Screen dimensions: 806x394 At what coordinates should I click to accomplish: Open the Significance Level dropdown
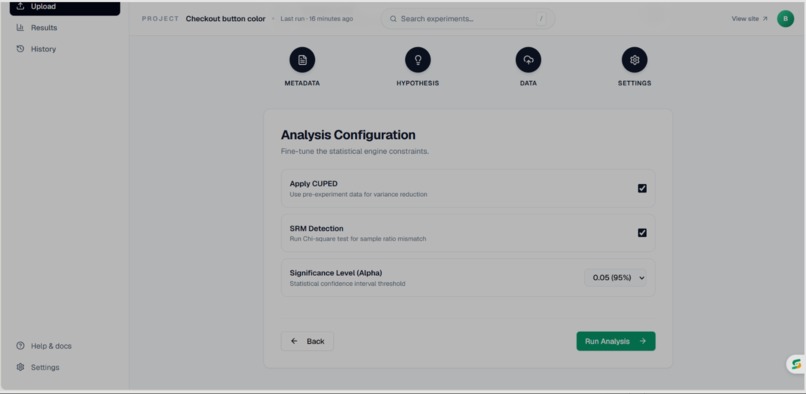click(x=616, y=278)
